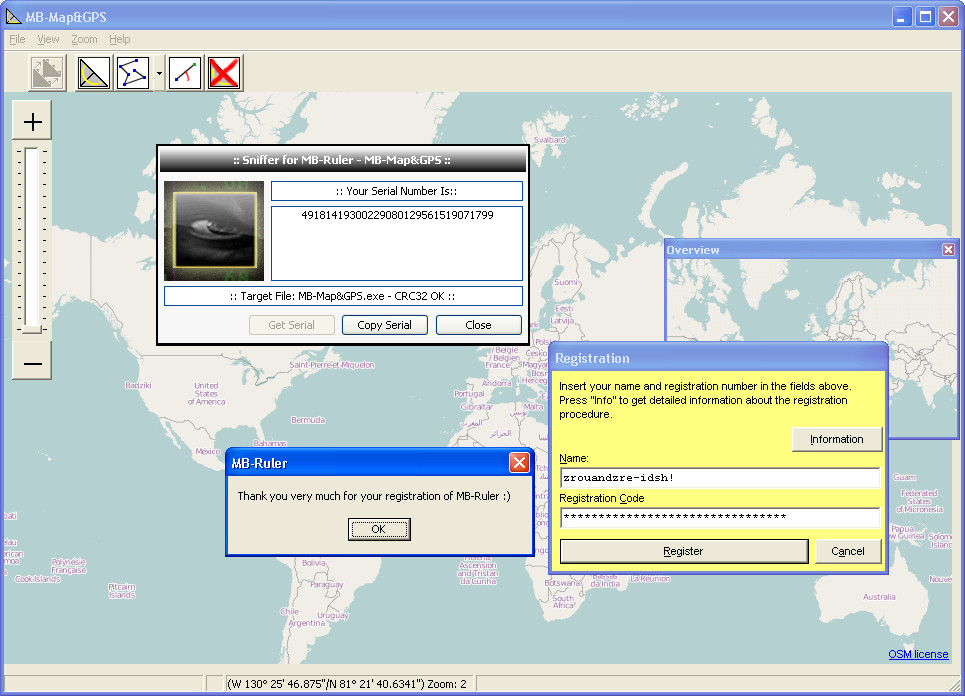
Task: Click the Register button
Action: point(684,551)
